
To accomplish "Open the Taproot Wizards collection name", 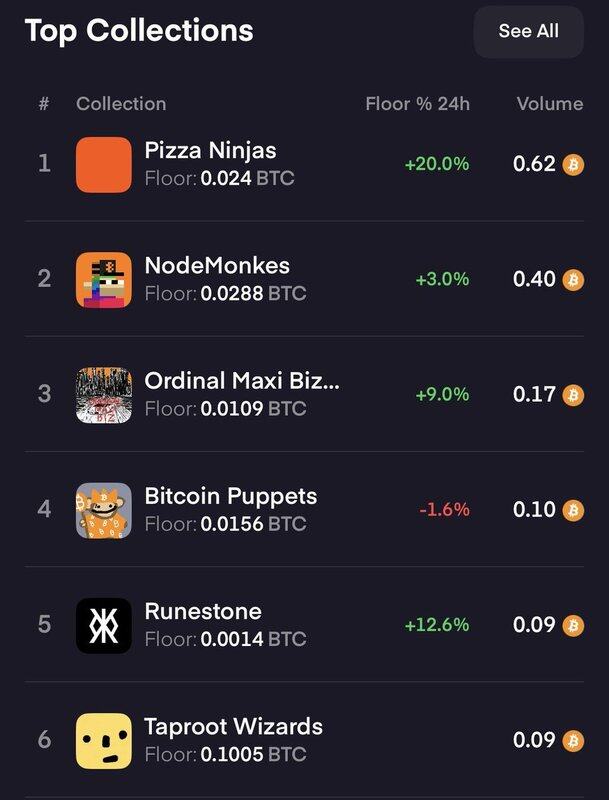I will tap(233, 726).
